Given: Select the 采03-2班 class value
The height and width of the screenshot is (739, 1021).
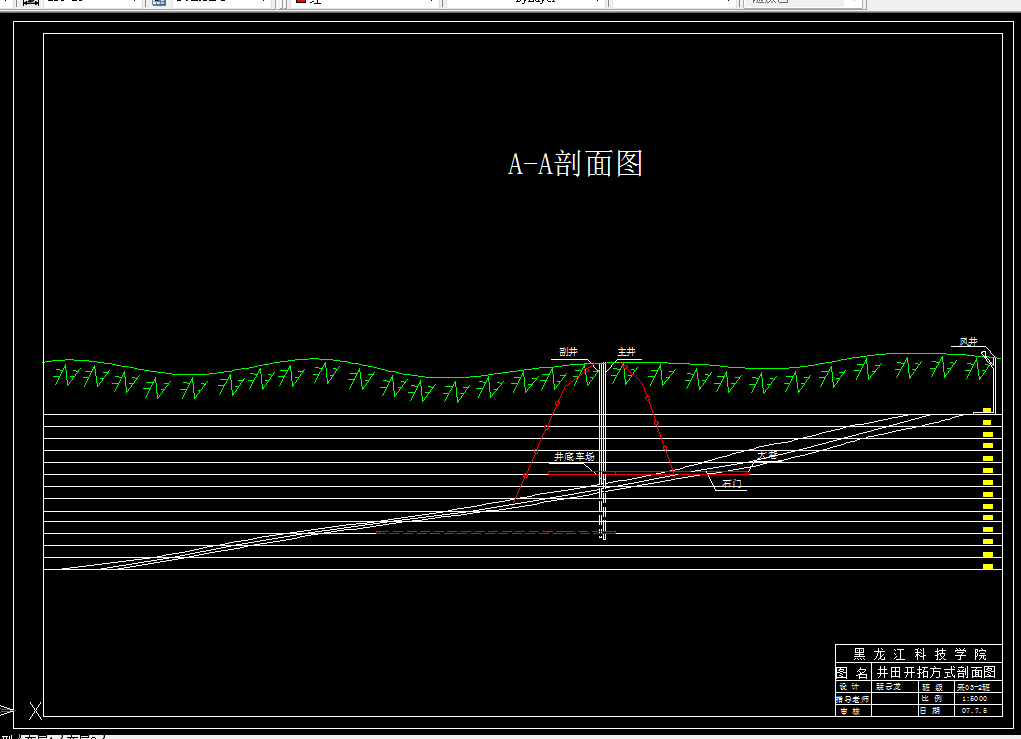Looking at the screenshot, I should coord(973,687).
